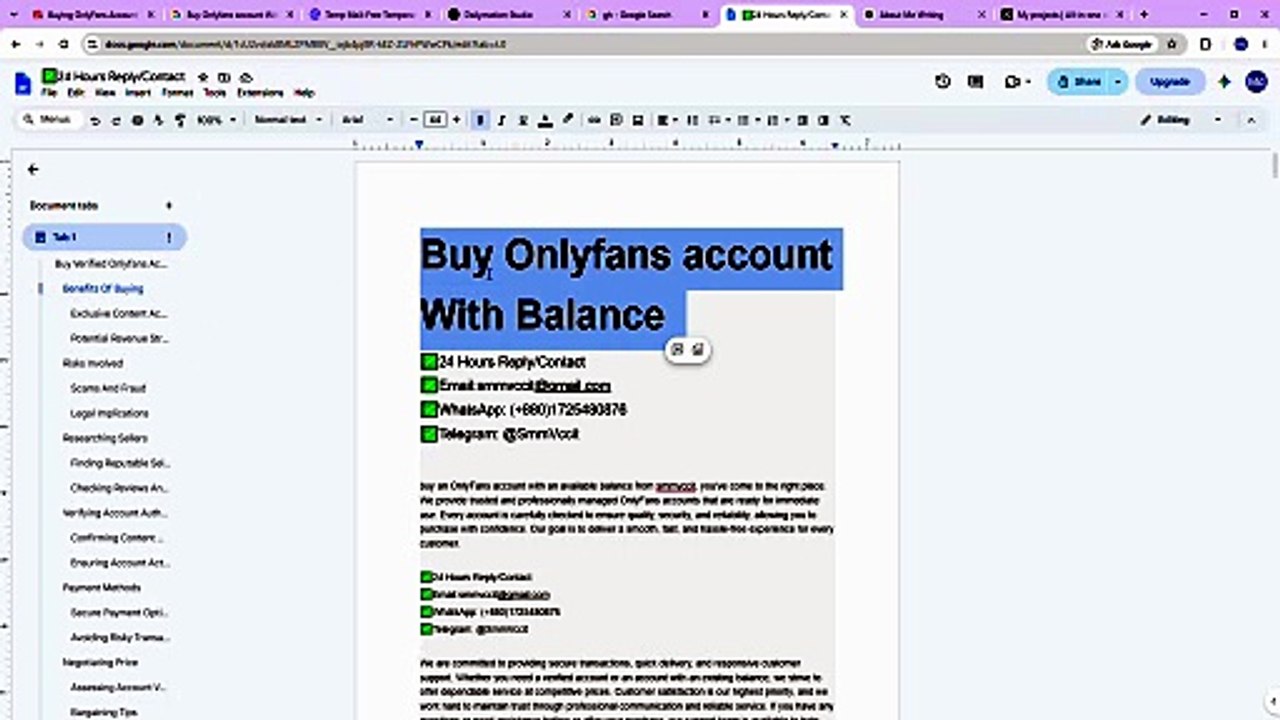The width and height of the screenshot is (1280, 720).
Task: Close the document outline with back arrow
Action: coord(33,170)
